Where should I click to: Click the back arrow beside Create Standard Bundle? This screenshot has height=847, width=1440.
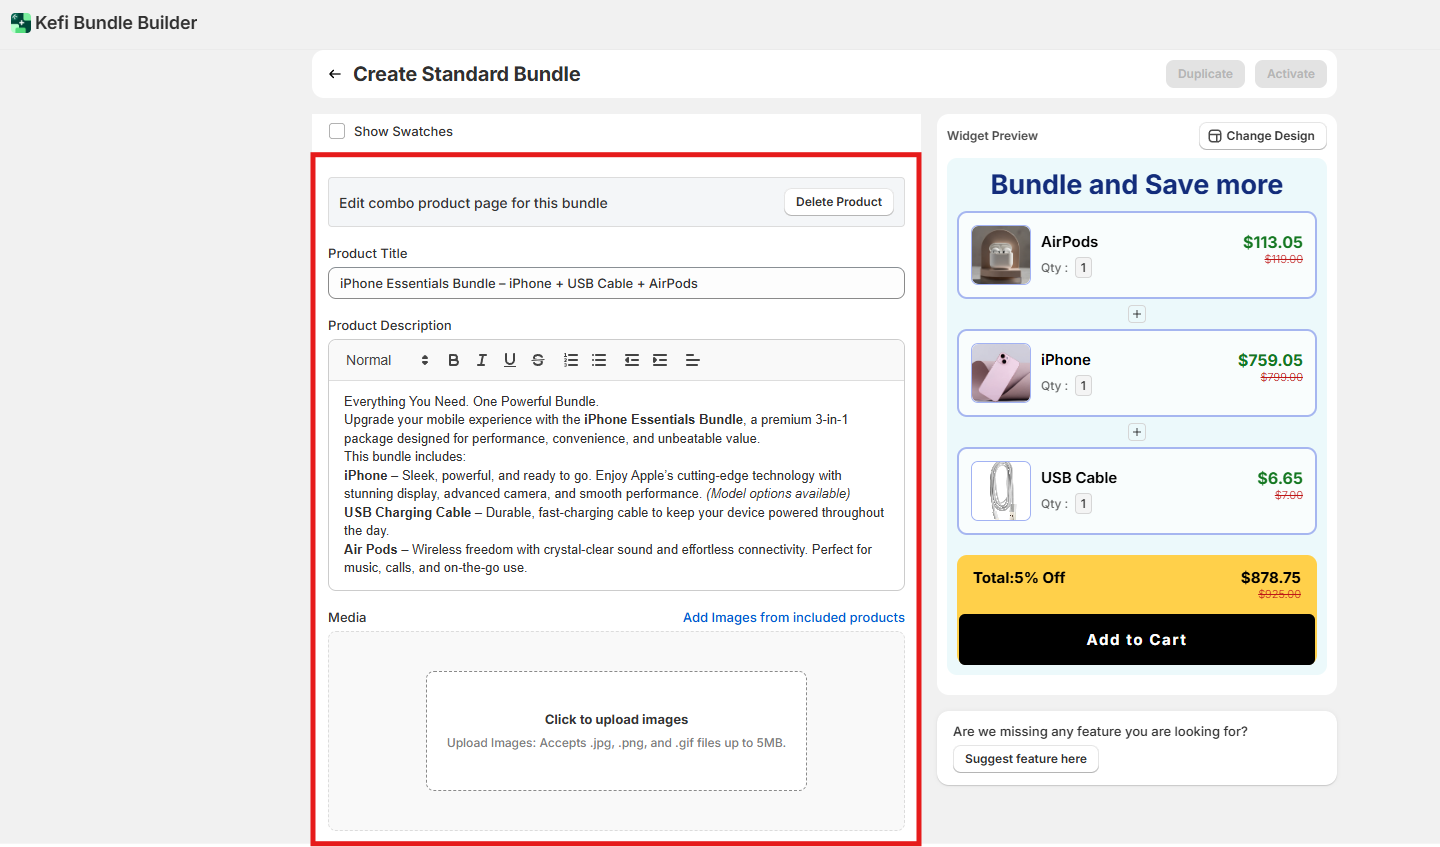(x=335, y=74)
